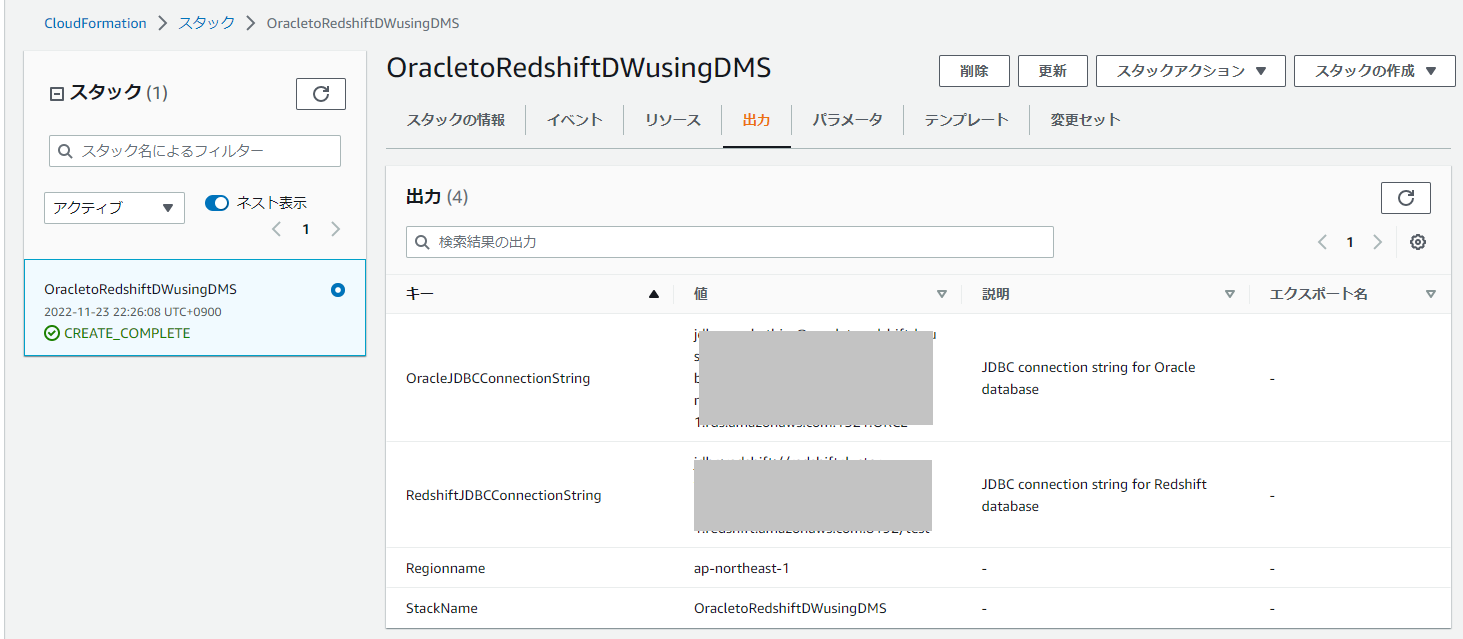
Task: Select the OracletoRedshiftDWusingDMS stack card
Action: tap(195, 308)
